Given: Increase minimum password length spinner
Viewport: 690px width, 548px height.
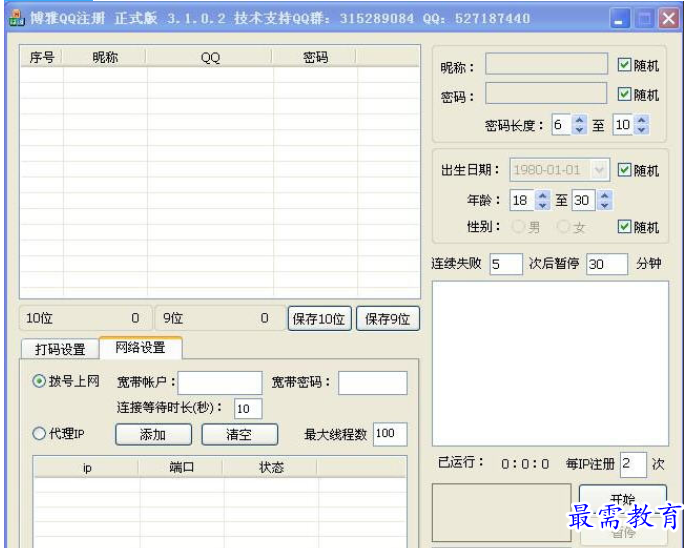Looking at the screenshot, I should coord(580,120).
